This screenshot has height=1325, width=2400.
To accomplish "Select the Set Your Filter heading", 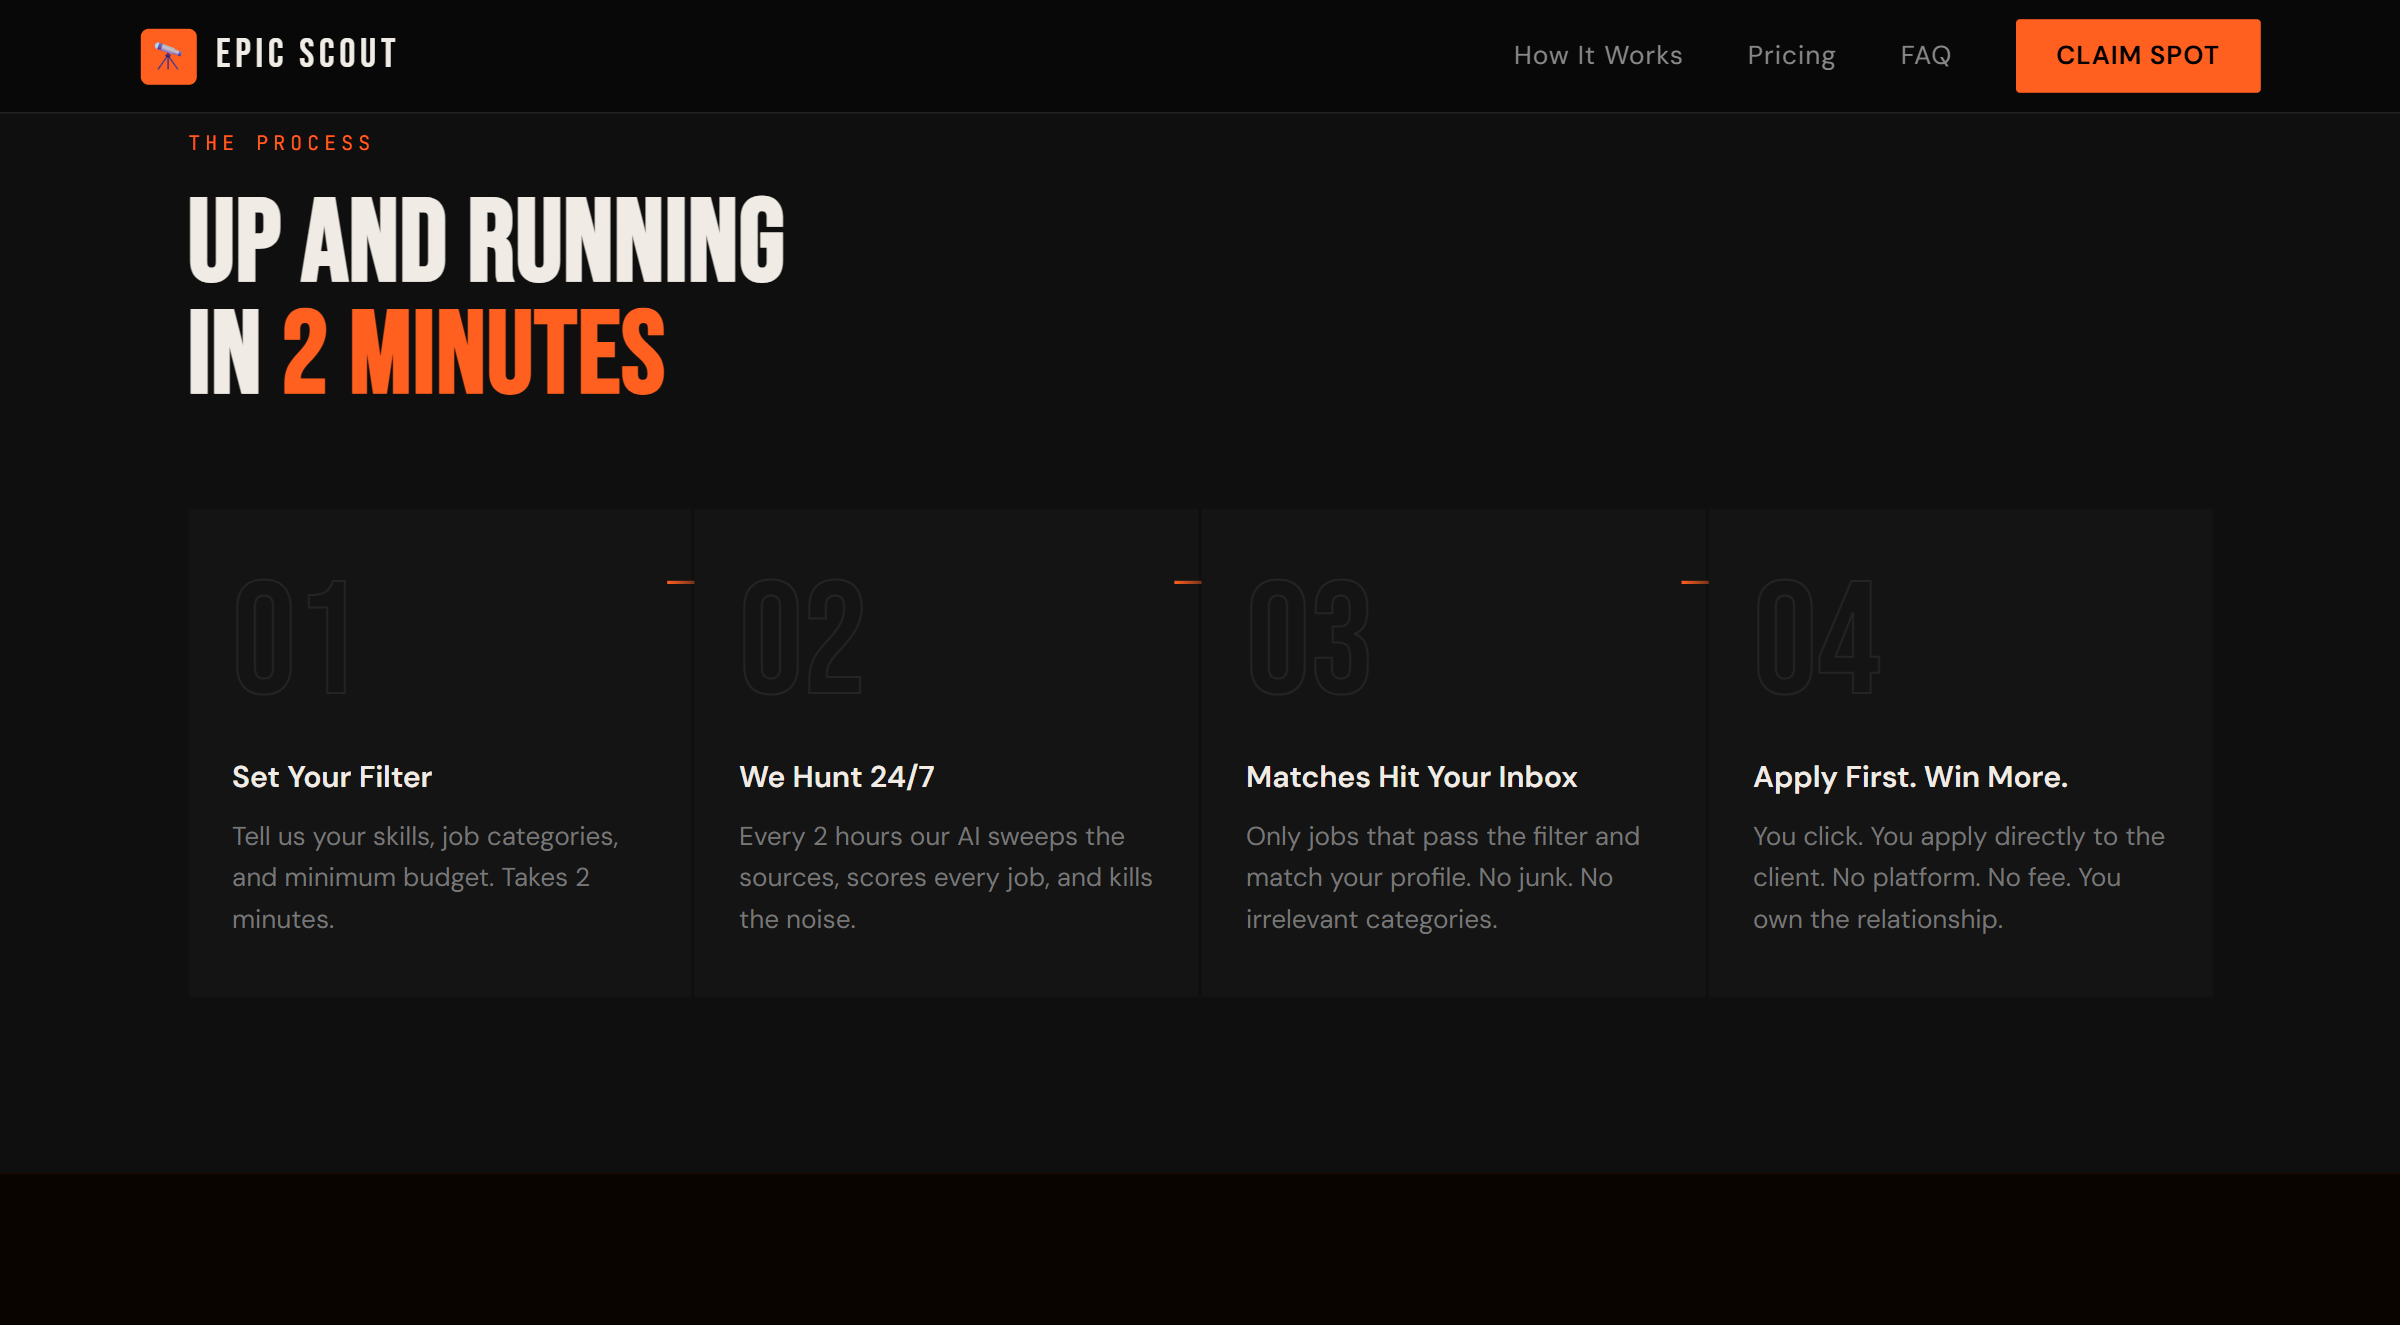I will pos(332,777).
